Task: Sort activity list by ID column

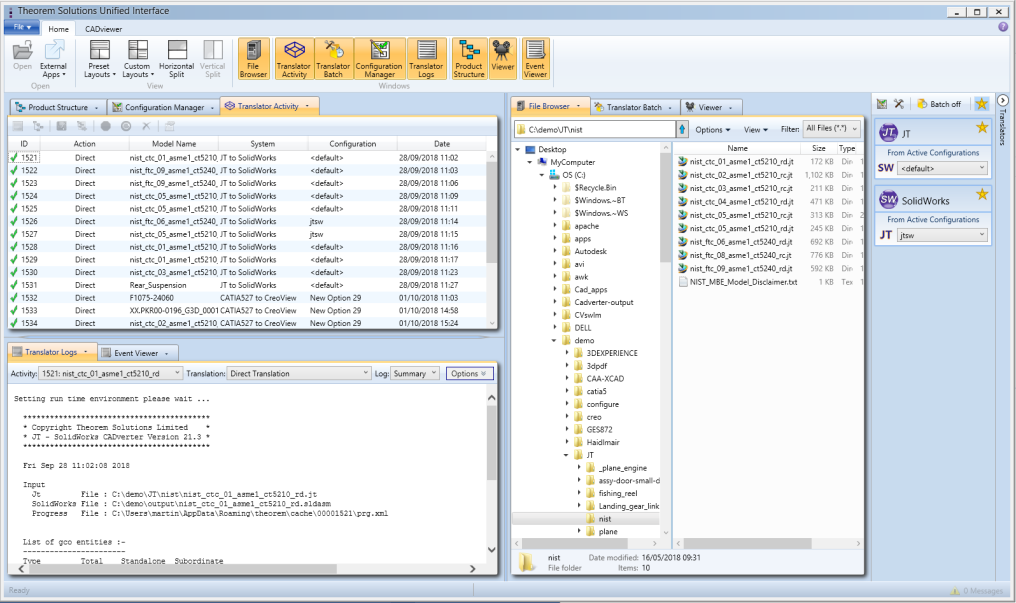Action: click(x=24, y=144)
